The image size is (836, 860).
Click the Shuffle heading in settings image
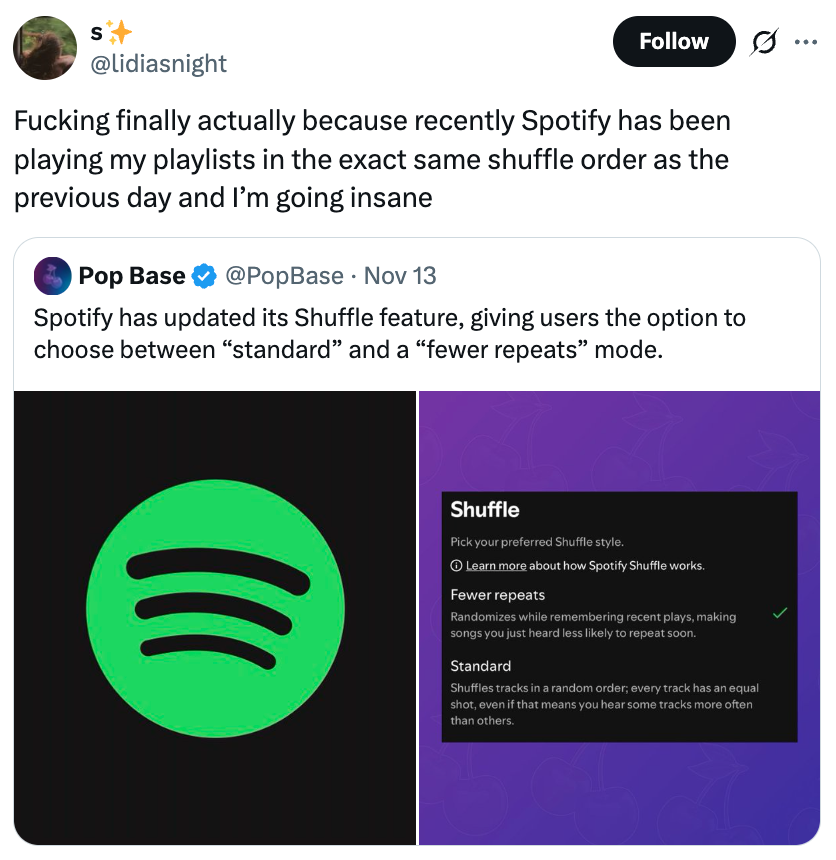click(x=485, y=510)
